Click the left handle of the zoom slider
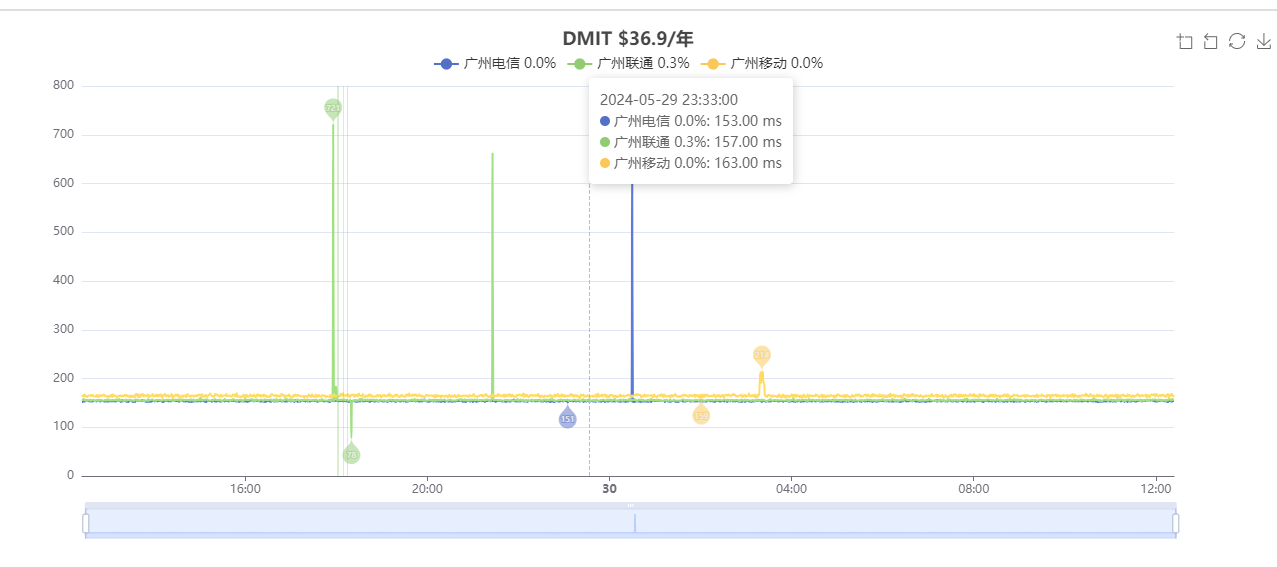 click(86, 522)
